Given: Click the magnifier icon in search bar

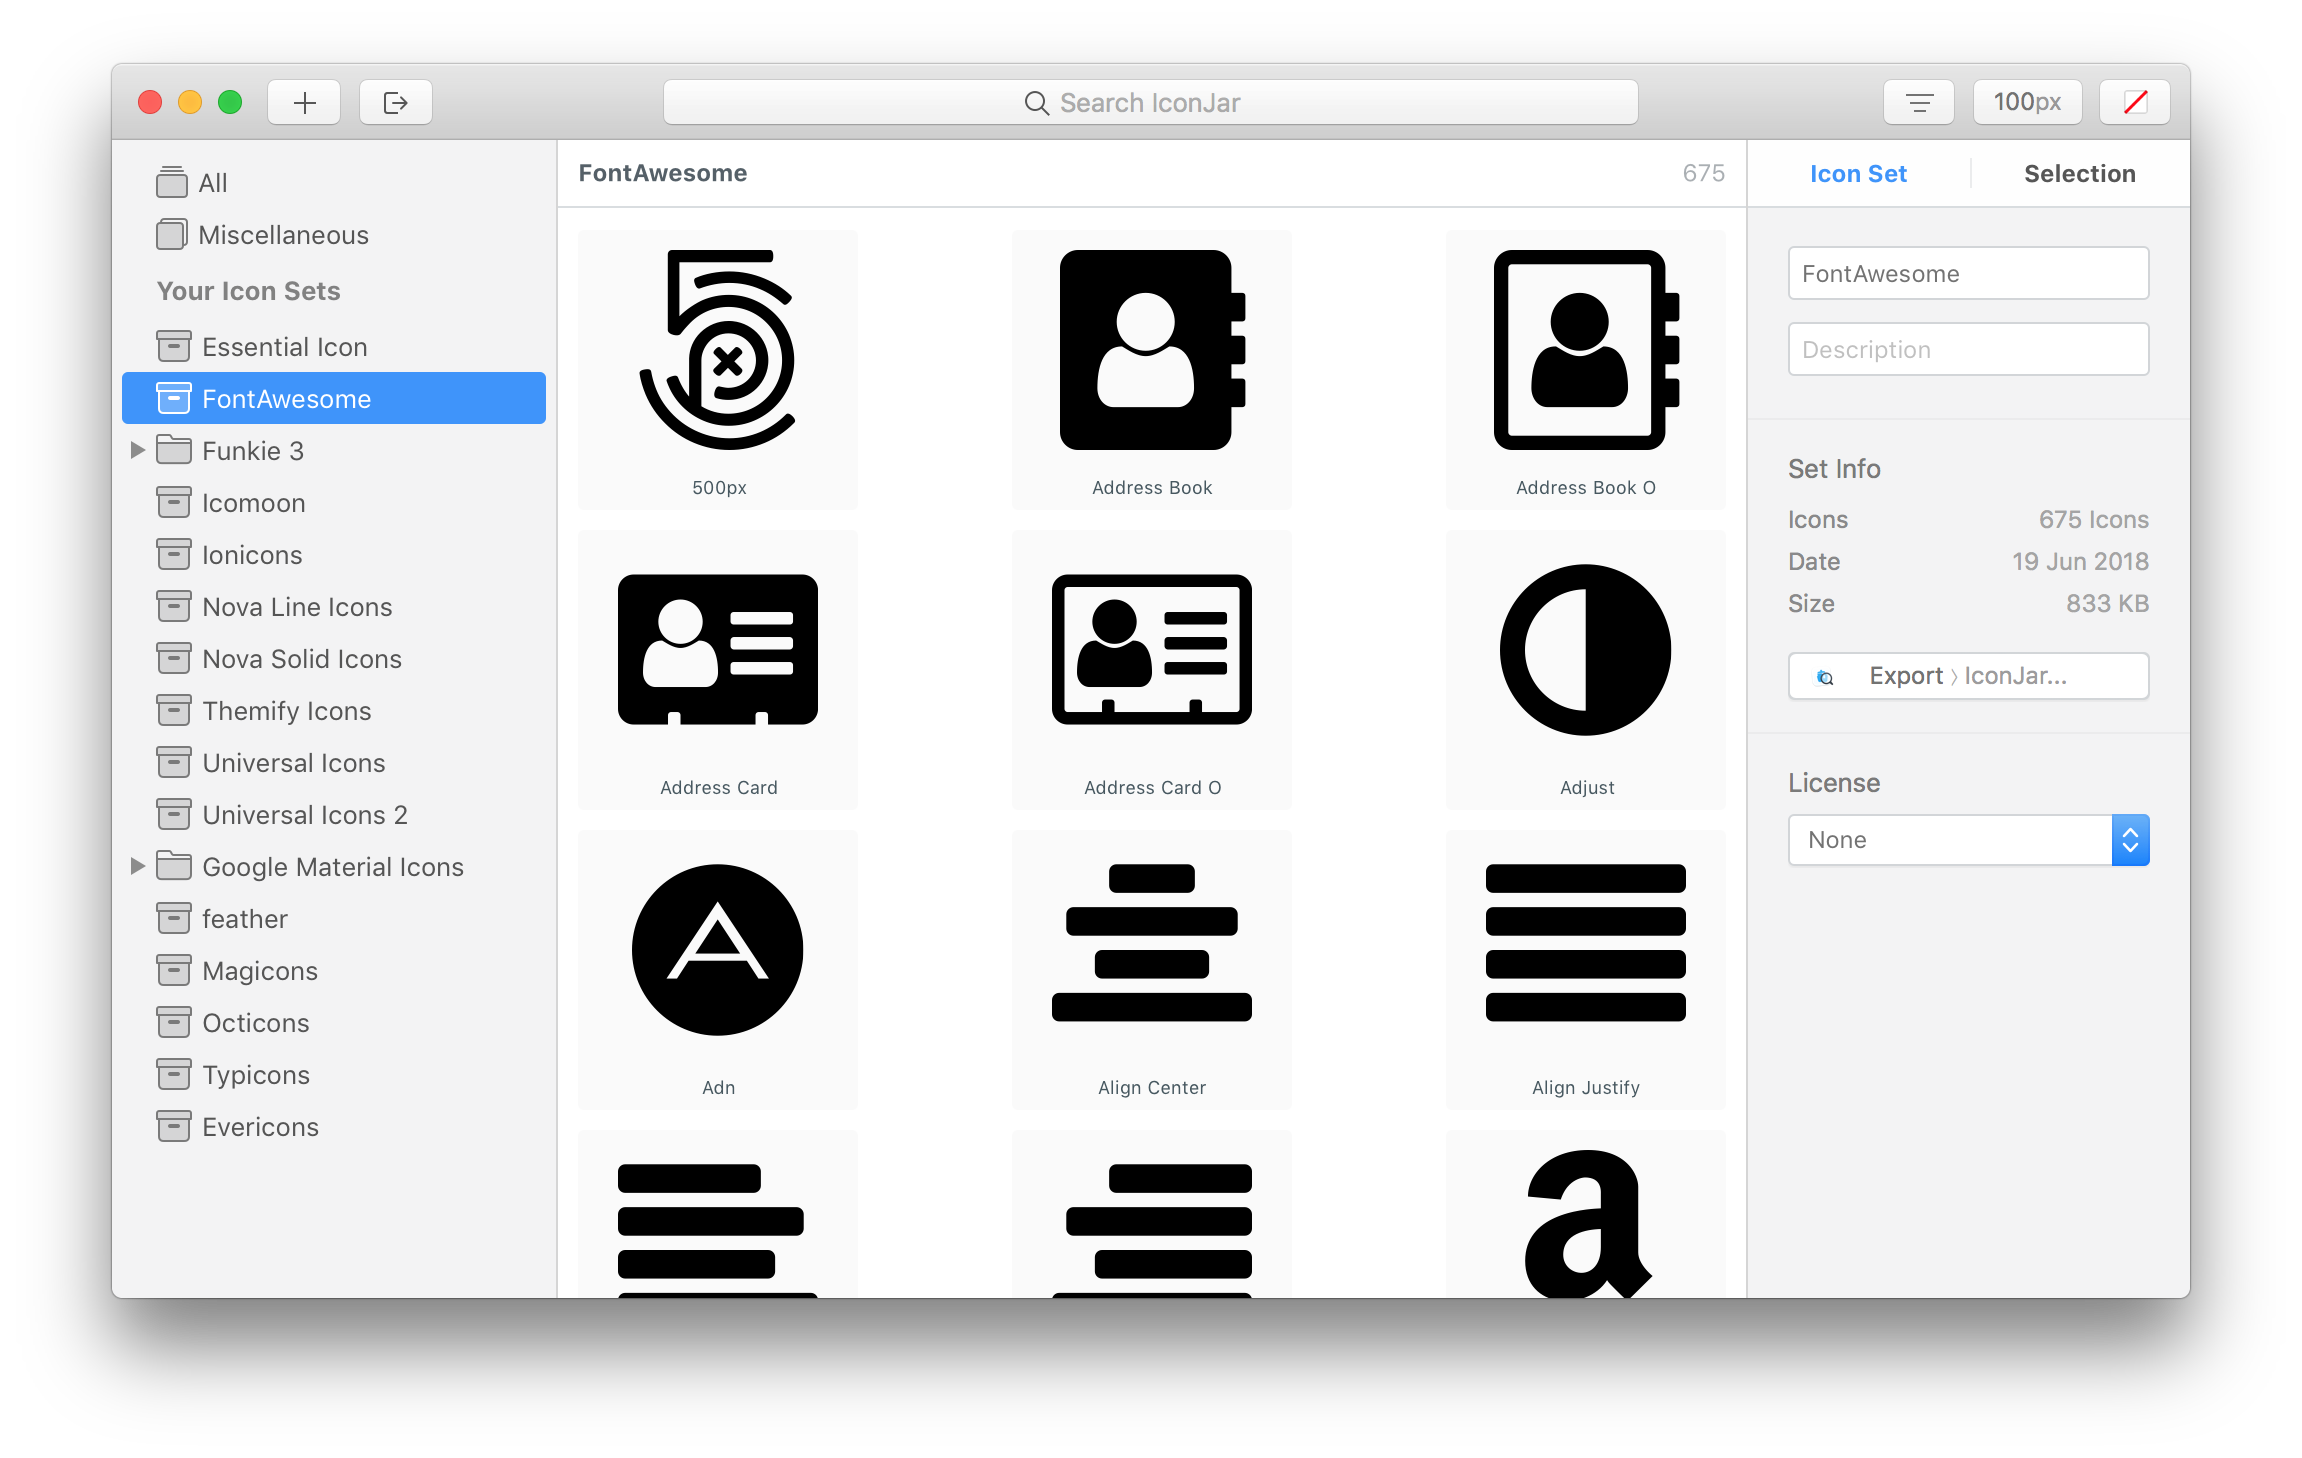Looking at the screenshot, I should click(x=1036, y=103).
